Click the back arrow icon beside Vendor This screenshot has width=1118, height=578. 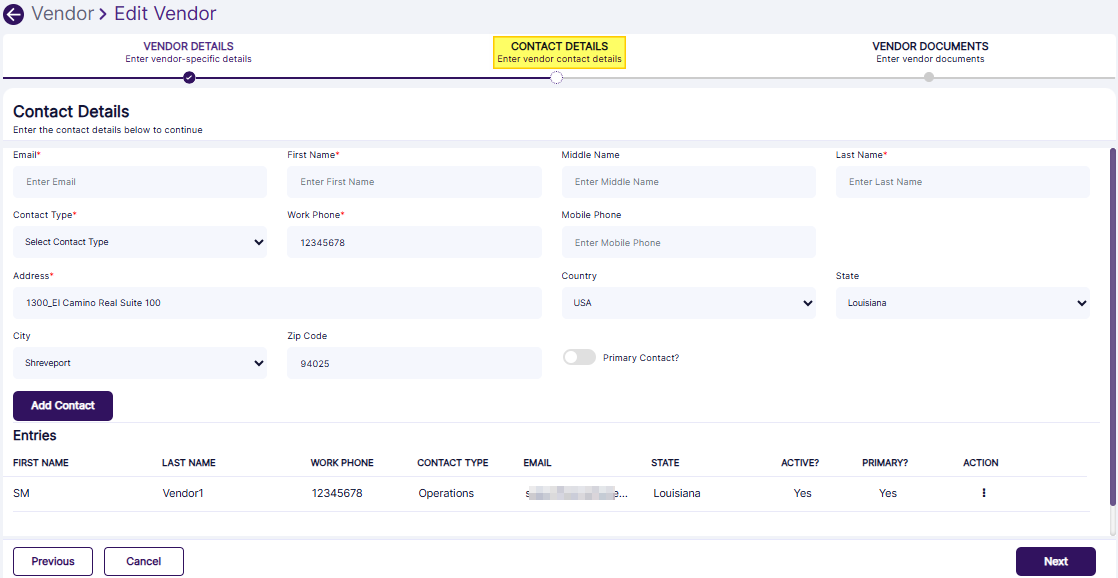pos(14,14)
